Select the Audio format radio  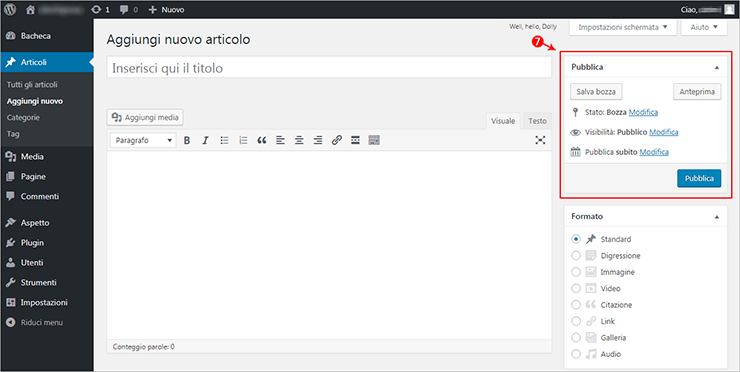tap(576, 354)
